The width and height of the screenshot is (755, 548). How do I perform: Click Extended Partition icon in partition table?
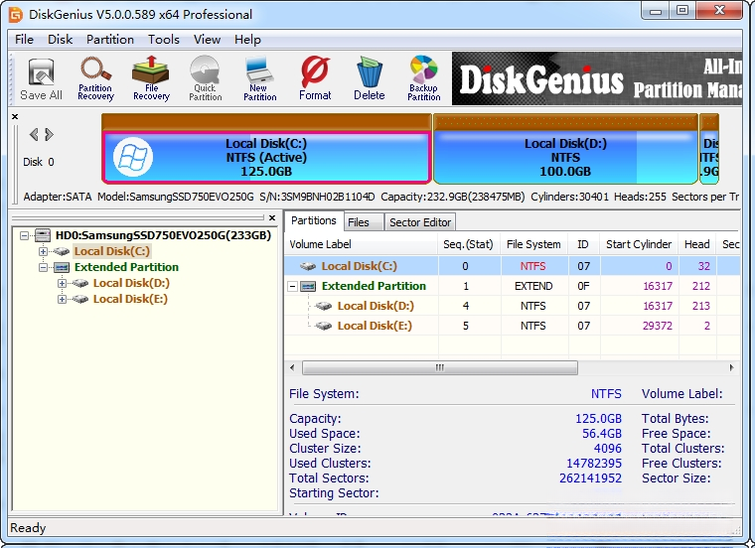(308, 286)
